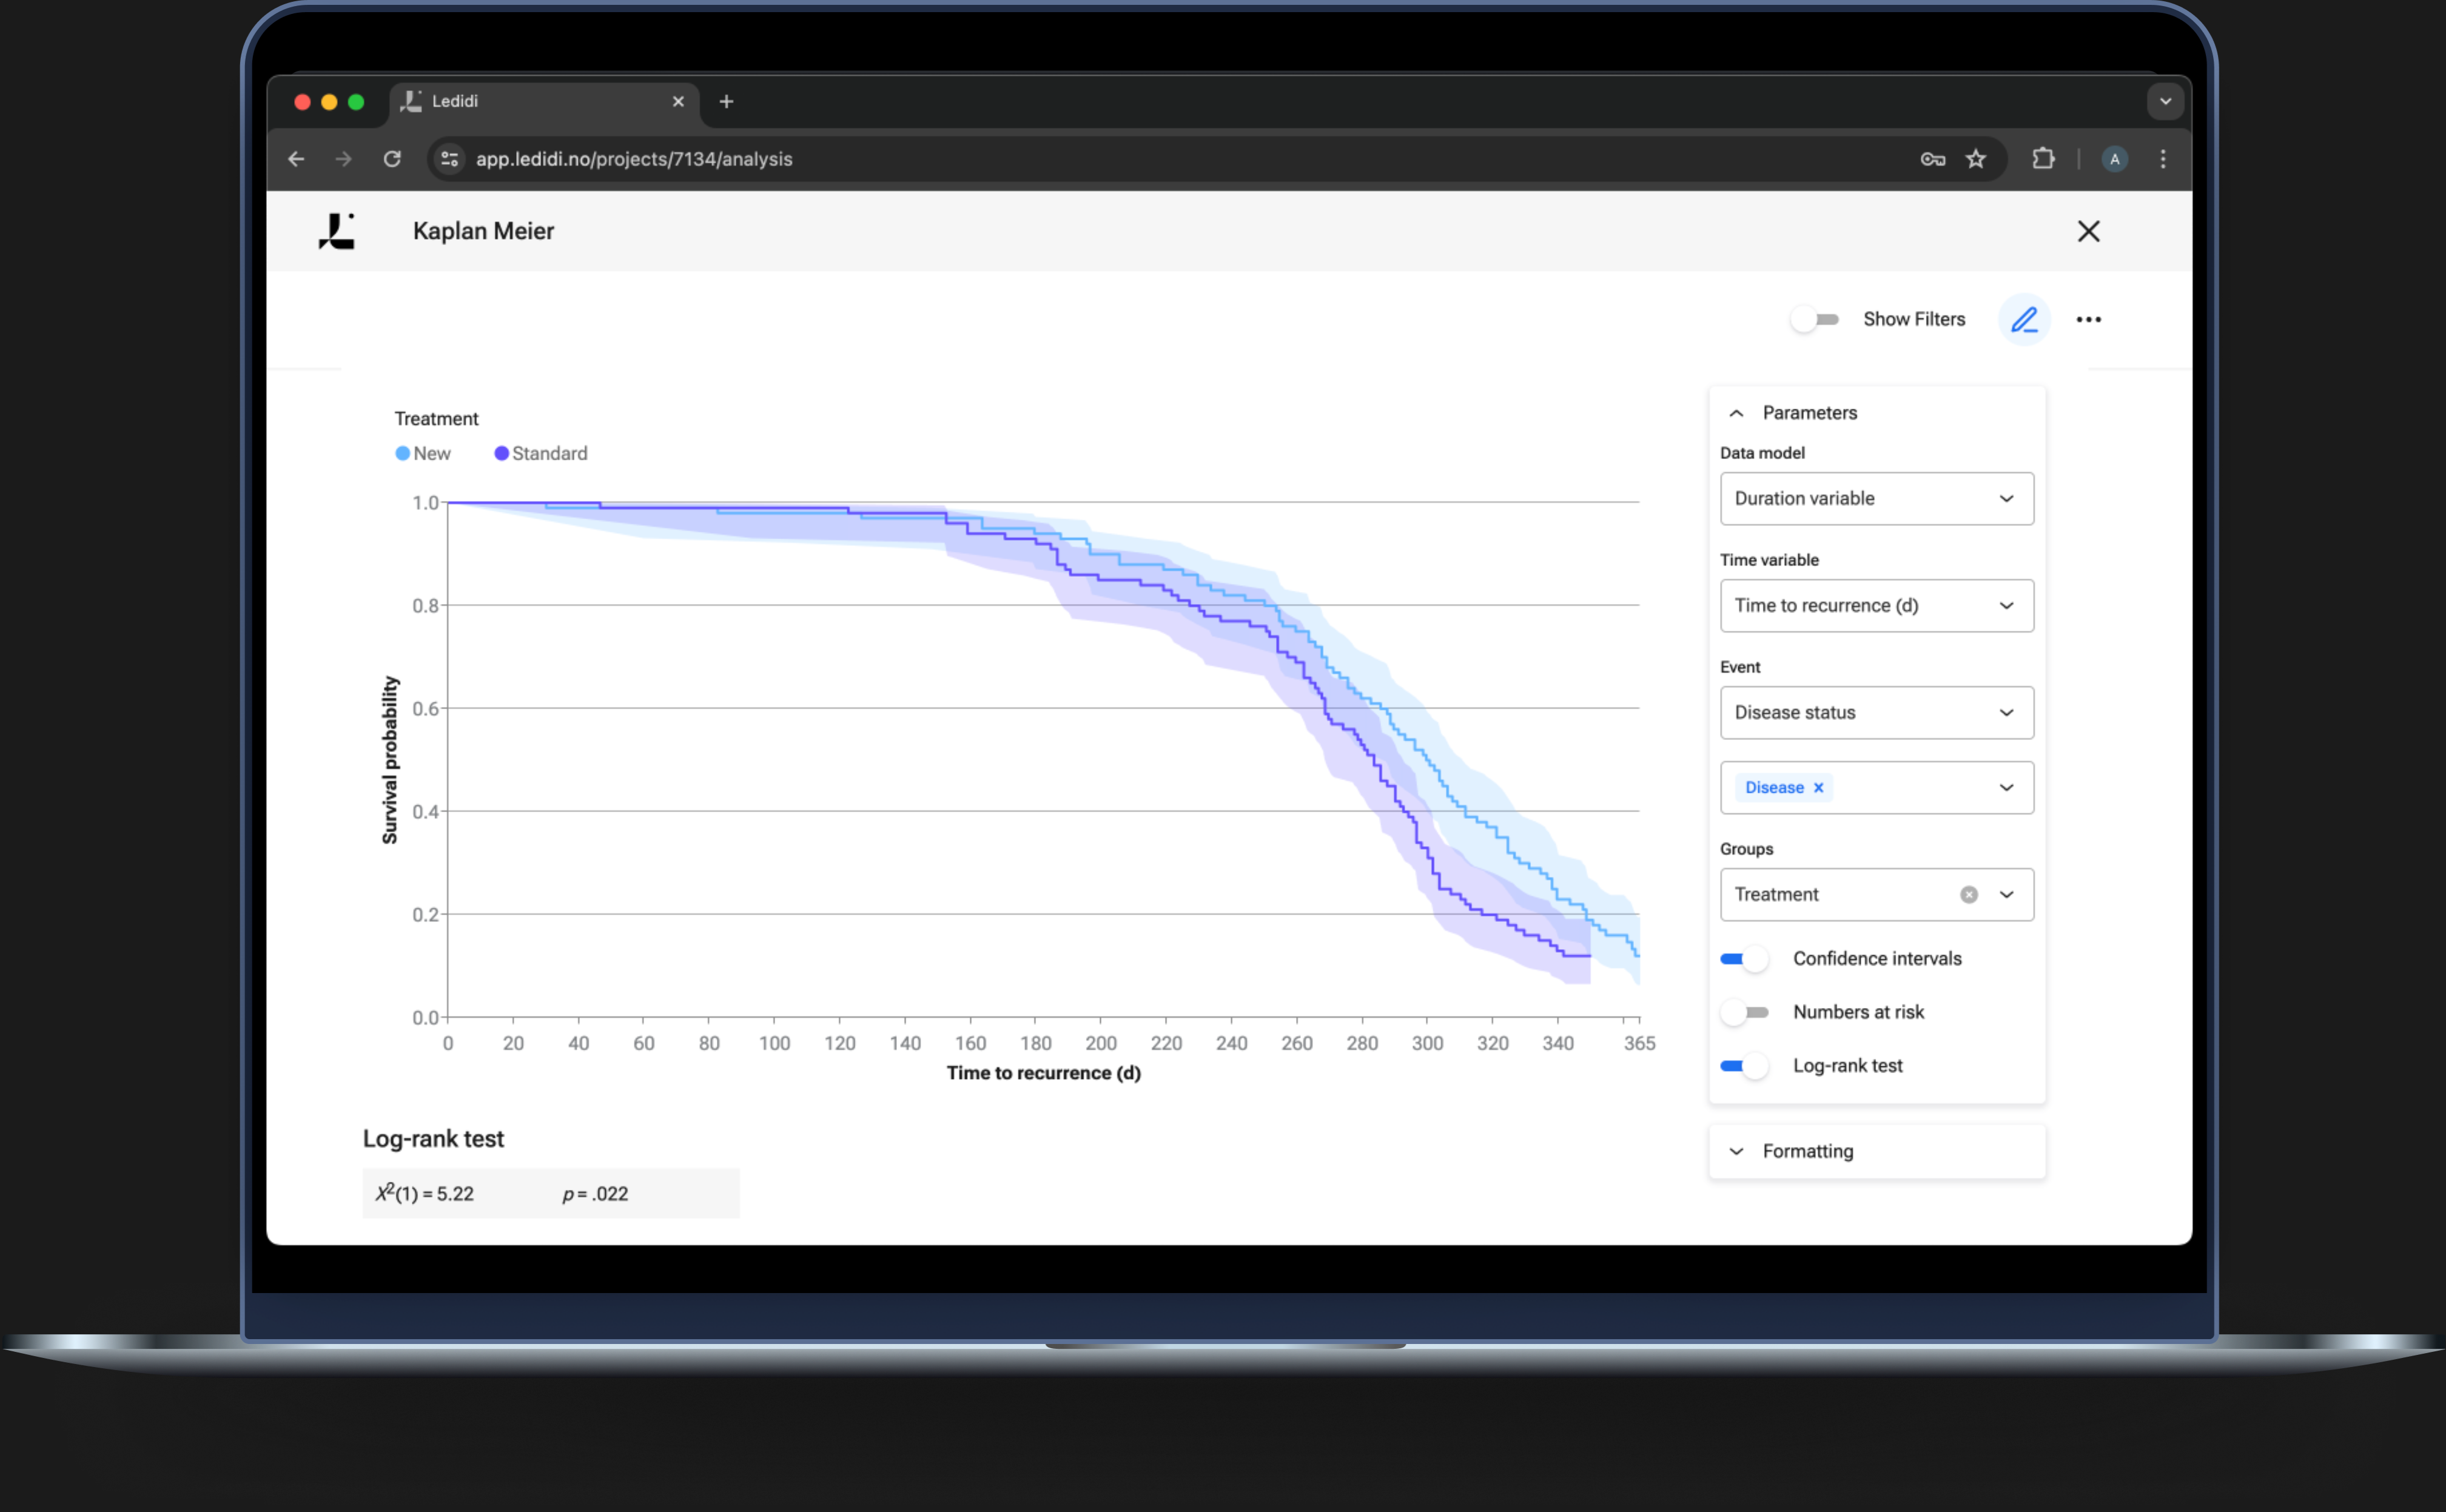Enable the Show Filters toggle

(x=1815, y=320)
